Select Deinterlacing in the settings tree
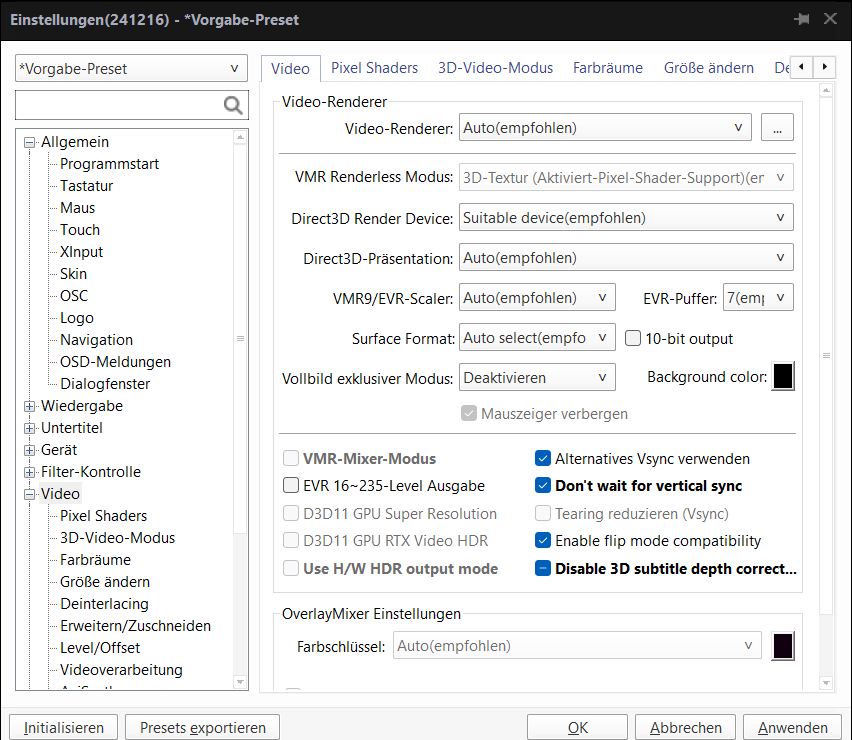Screen dimensions: 852x740 pos(104,604)
